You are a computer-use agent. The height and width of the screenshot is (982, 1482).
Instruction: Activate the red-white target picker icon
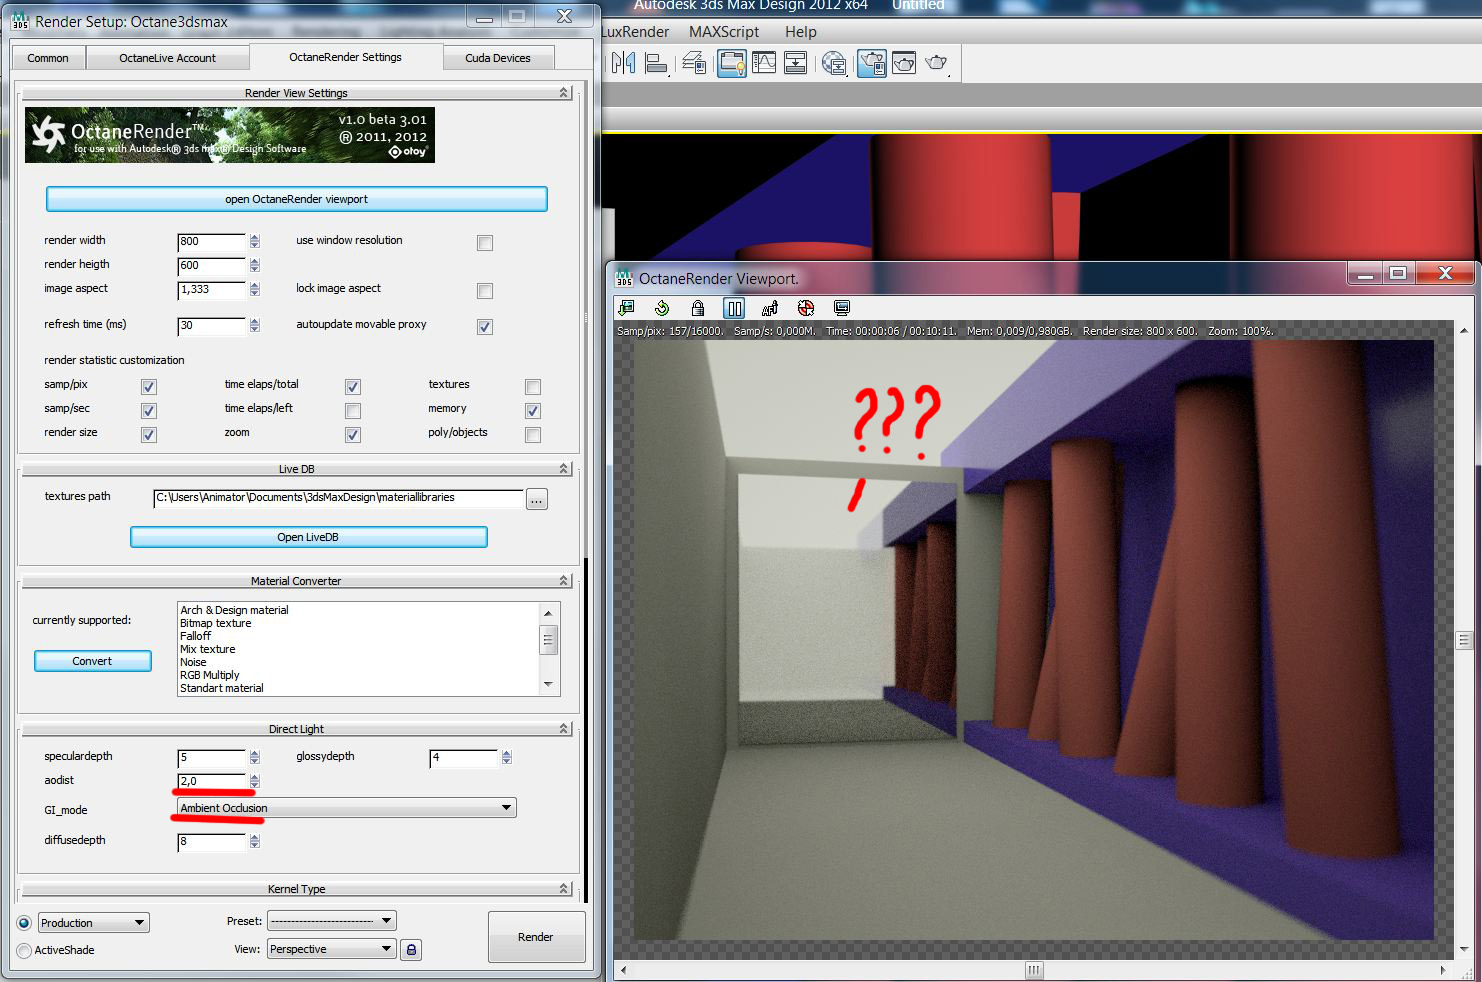point(806,308)
